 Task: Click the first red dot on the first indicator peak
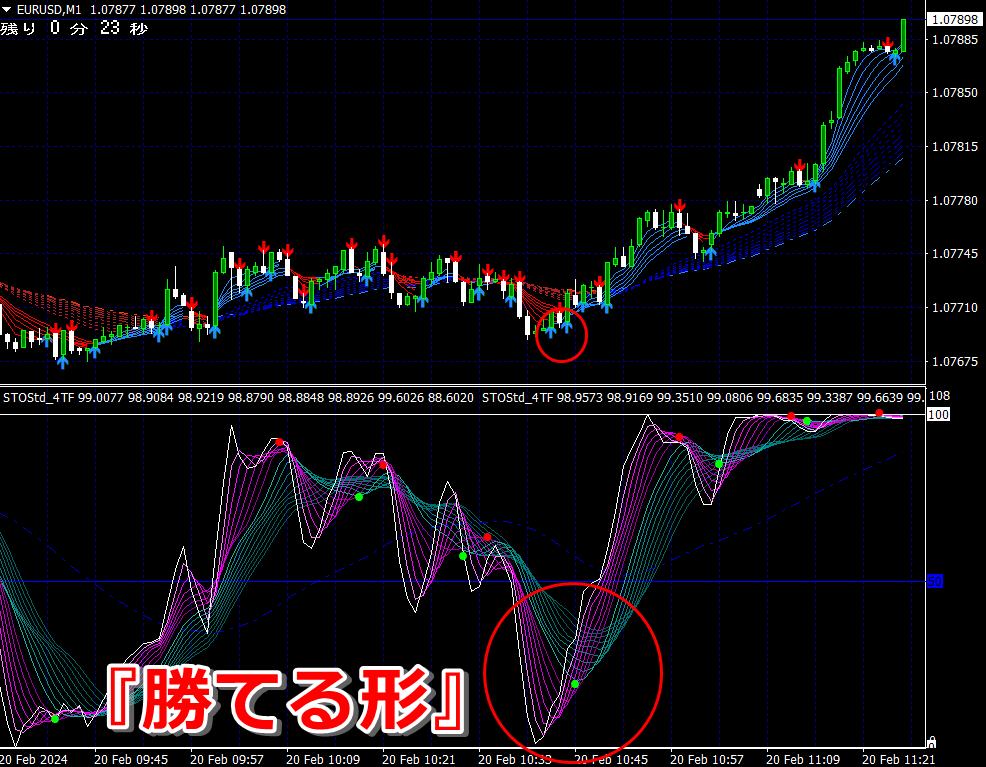[x=279, y=442]
